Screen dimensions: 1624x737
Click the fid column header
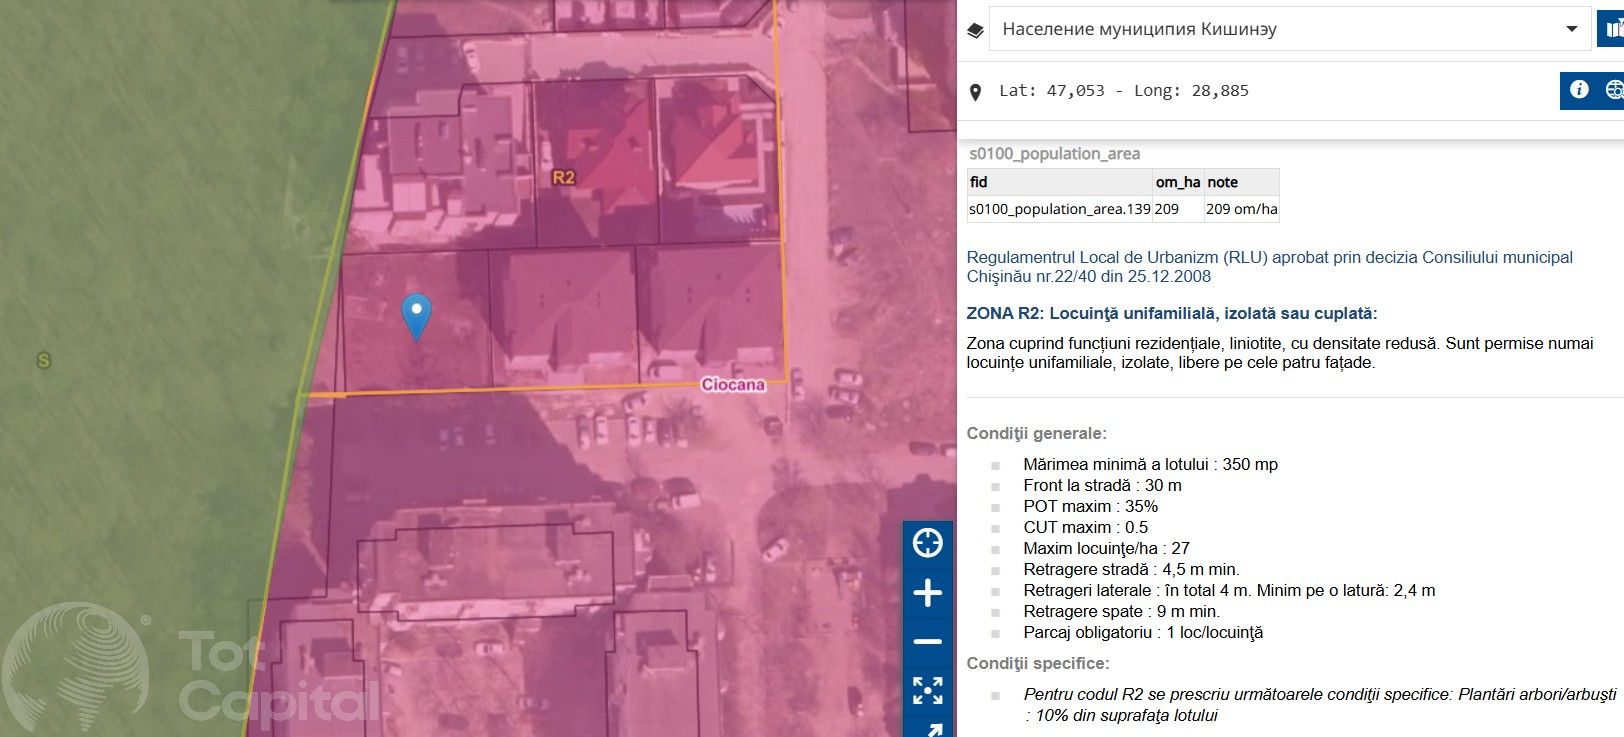pos(1058,182)
